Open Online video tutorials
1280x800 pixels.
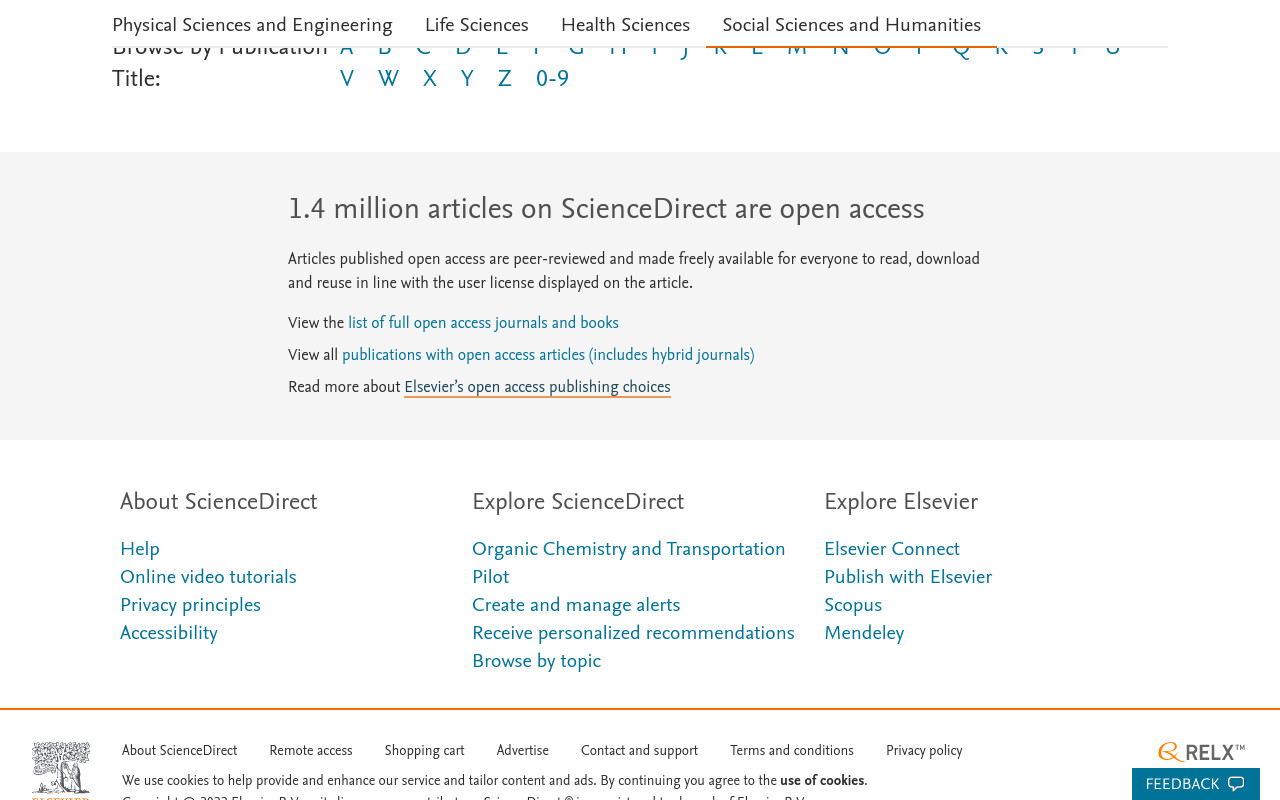(208, 577)
